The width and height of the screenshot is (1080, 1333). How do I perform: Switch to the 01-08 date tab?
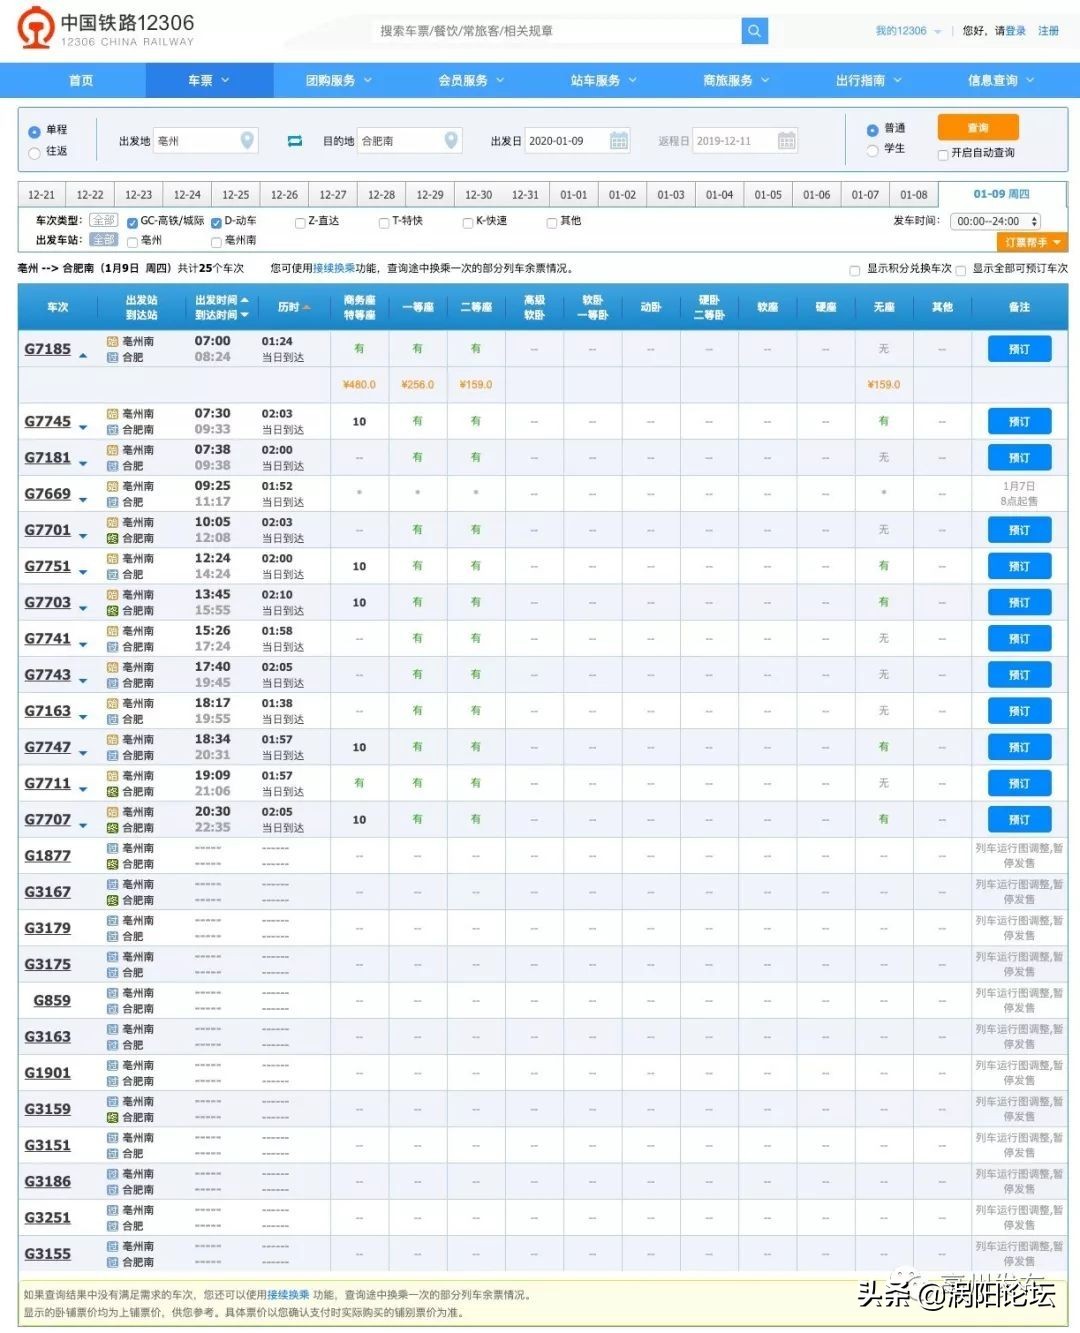point(913,195)
